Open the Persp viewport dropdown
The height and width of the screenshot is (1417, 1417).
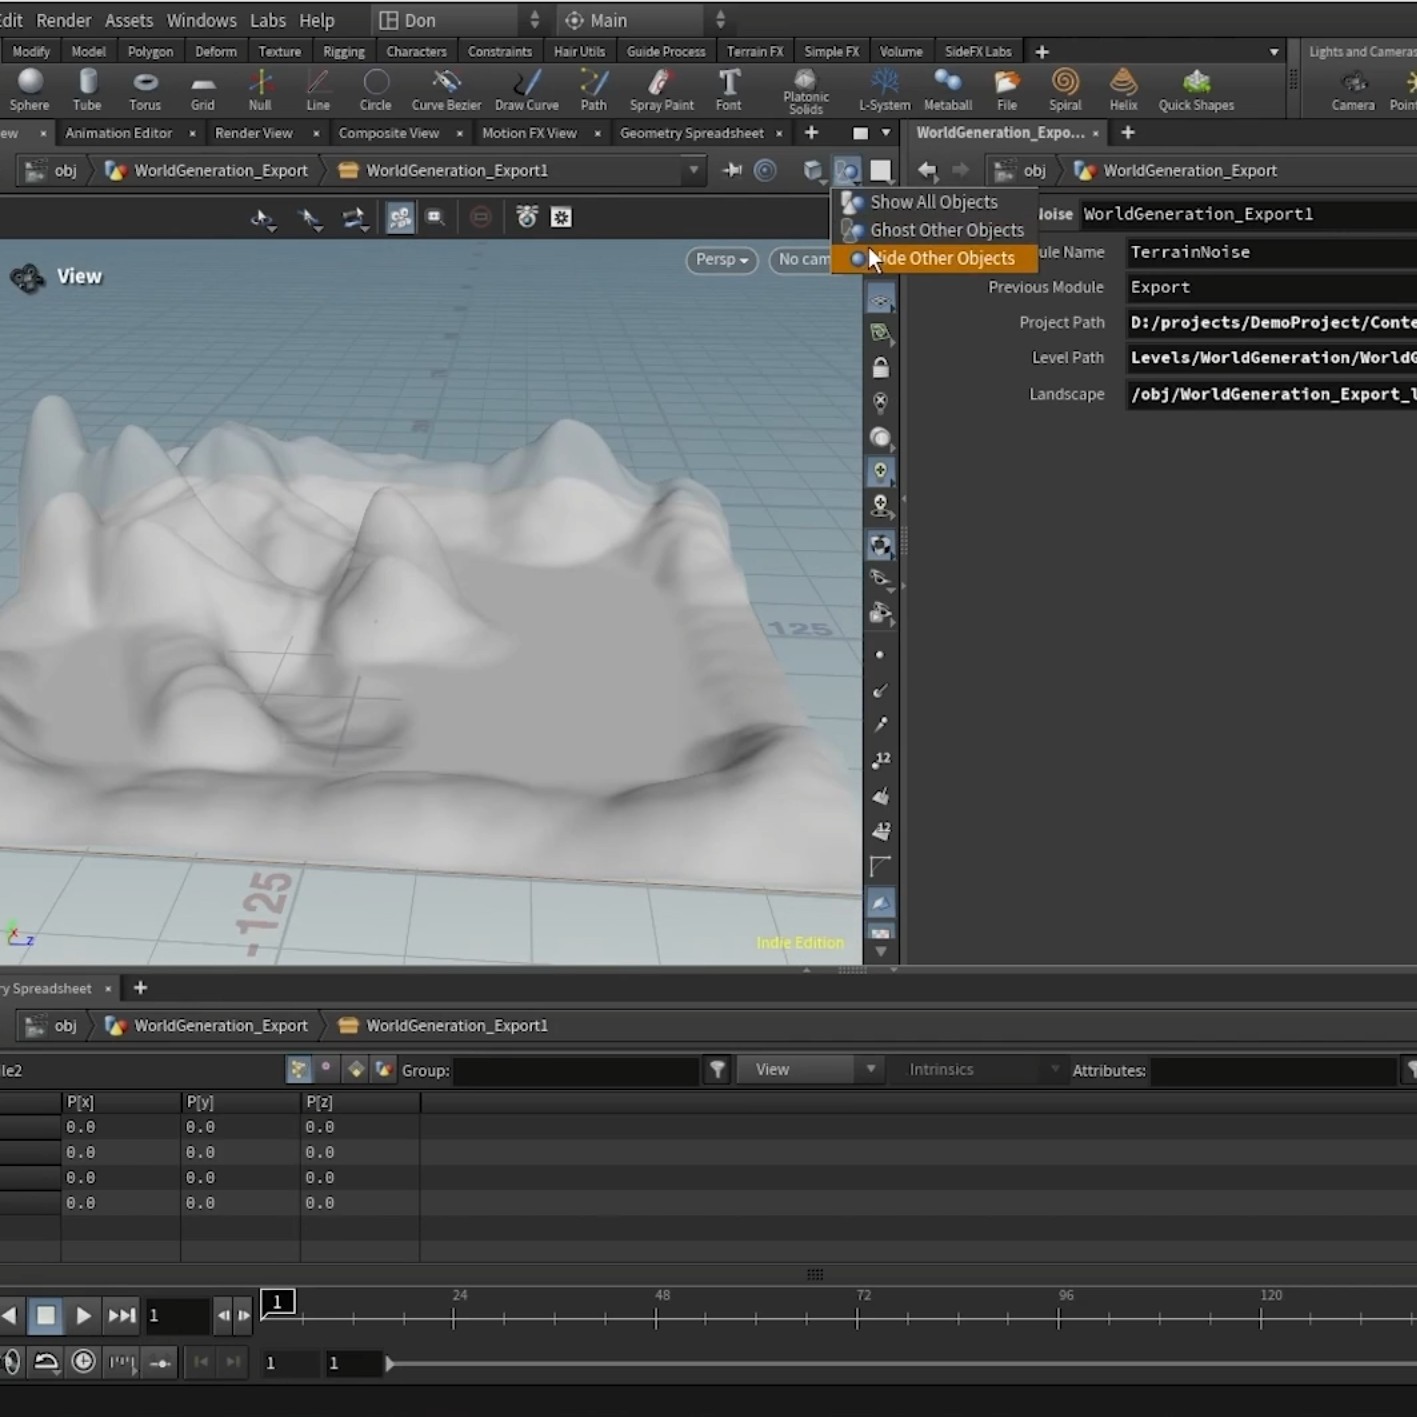(721, 260)
